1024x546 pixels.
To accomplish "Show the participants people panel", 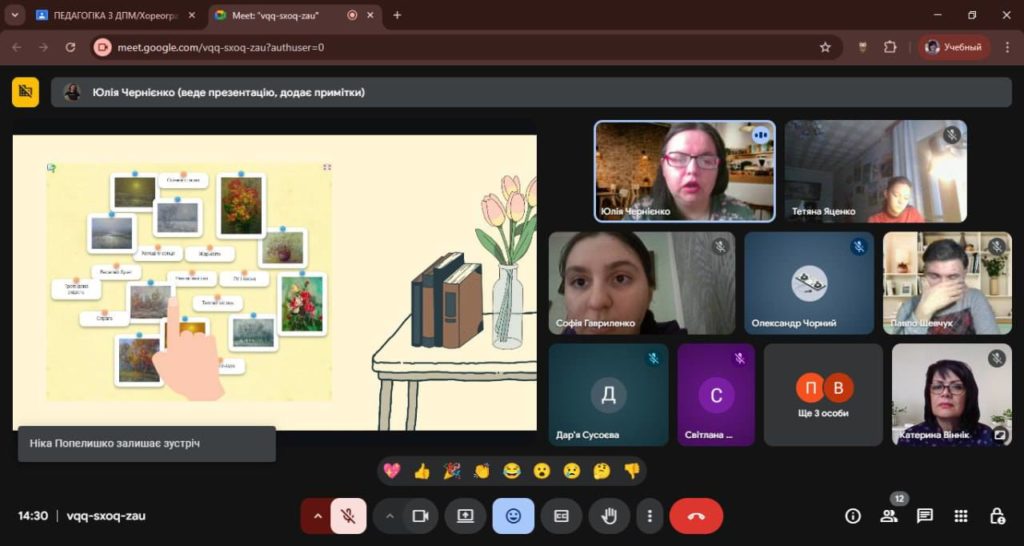I will click(x=888, y=516).
